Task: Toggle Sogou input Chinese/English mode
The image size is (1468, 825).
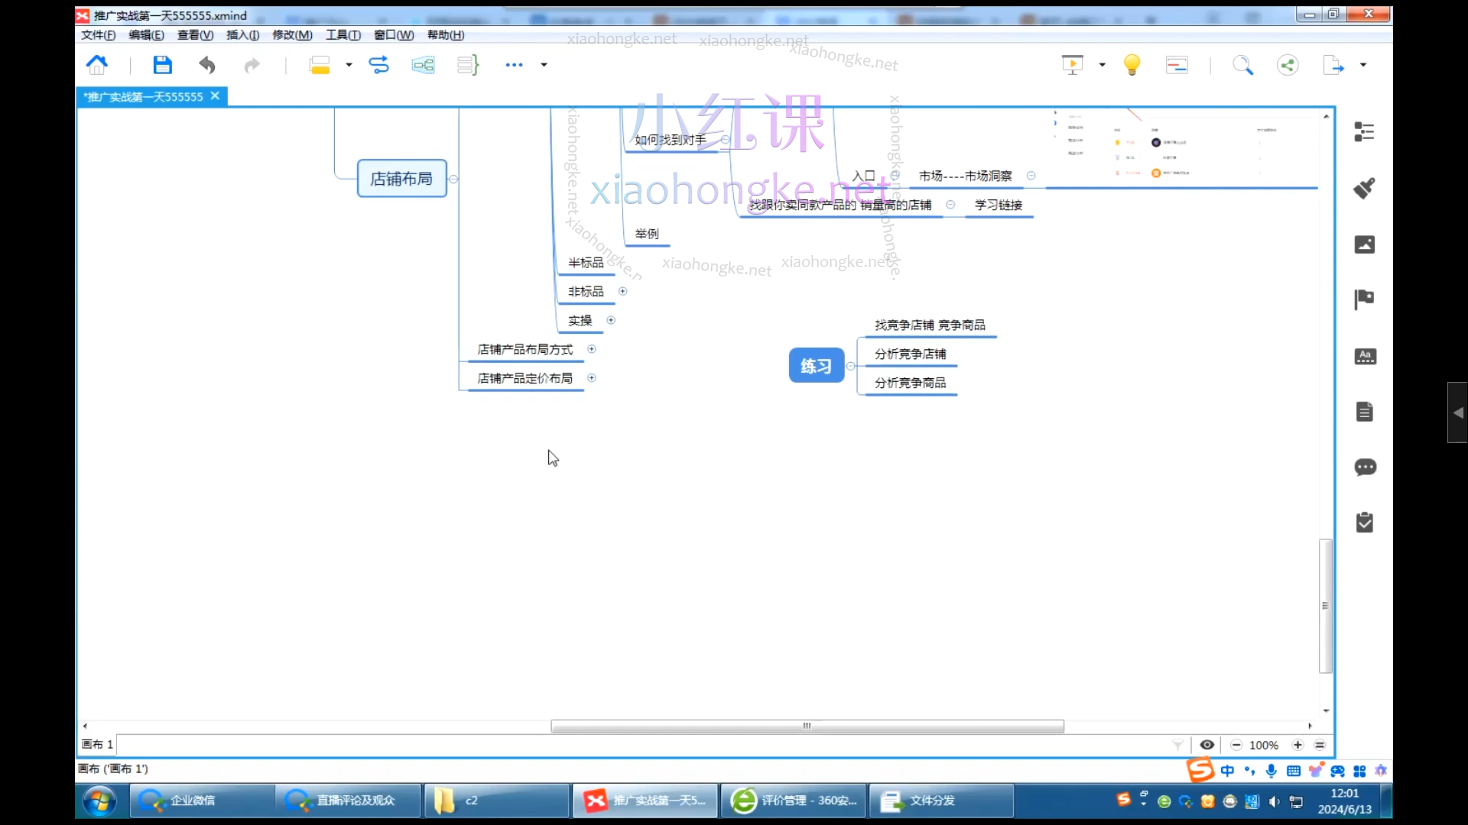Action: [1227, 771]
